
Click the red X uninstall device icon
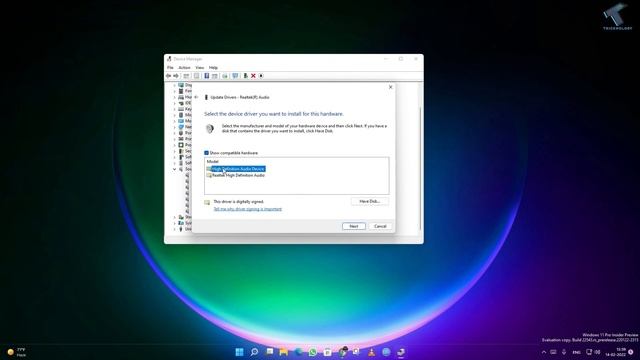[253, 76]
